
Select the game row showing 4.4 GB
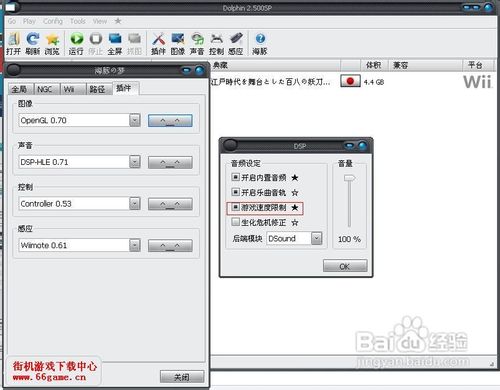coord(353,82)
